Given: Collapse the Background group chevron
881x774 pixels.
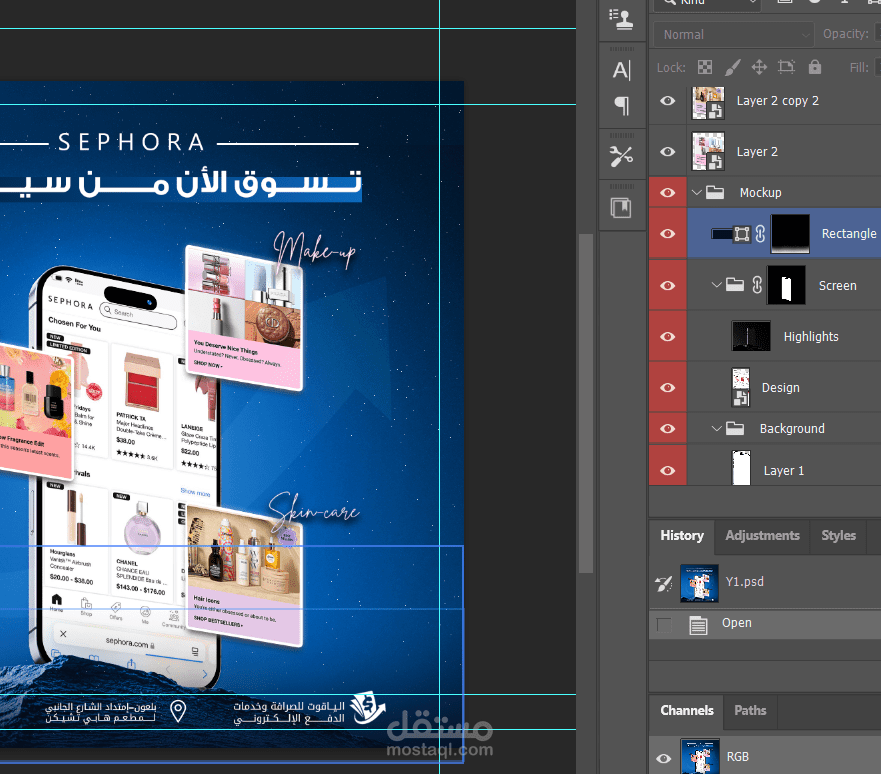Looking at the screenshot, I should pos(716,429).
